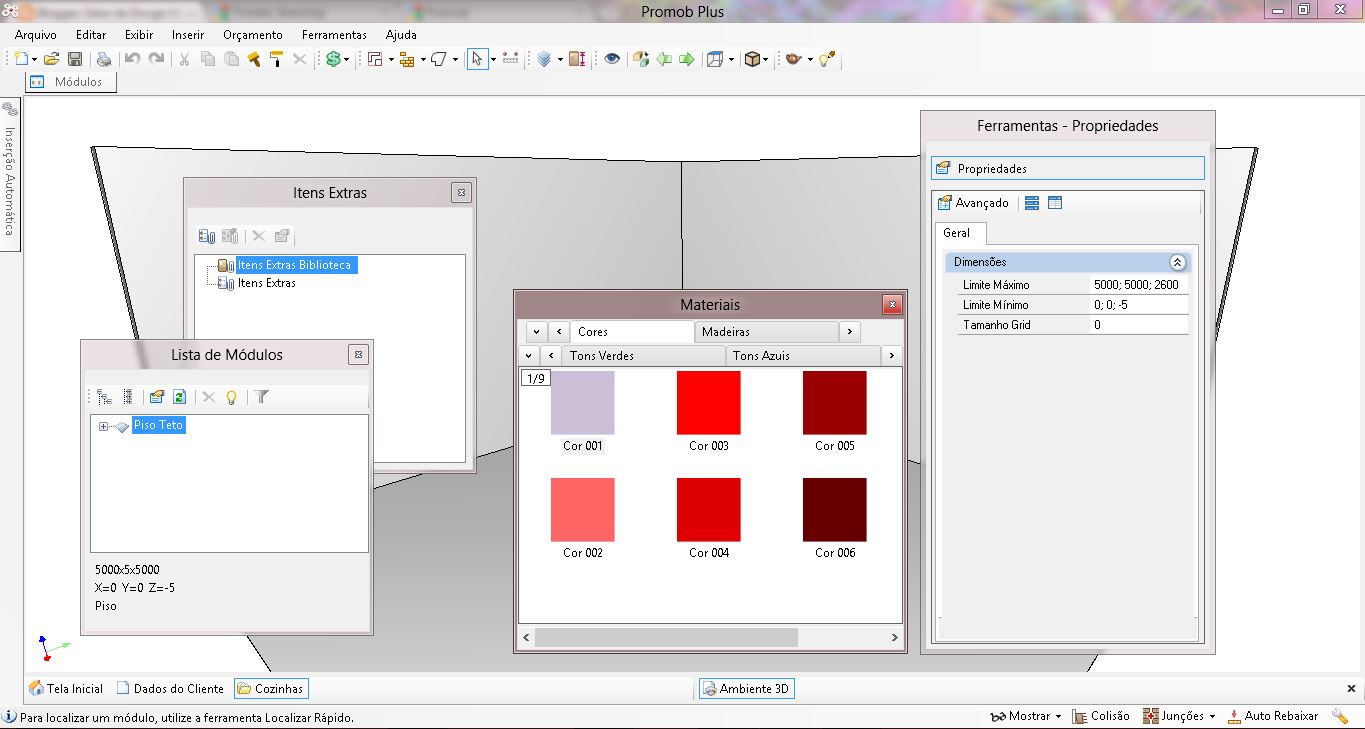This screenshot has width=1365, height=729.
Task: Click the green dollar budget icon
Action: [x=333, y=60]
